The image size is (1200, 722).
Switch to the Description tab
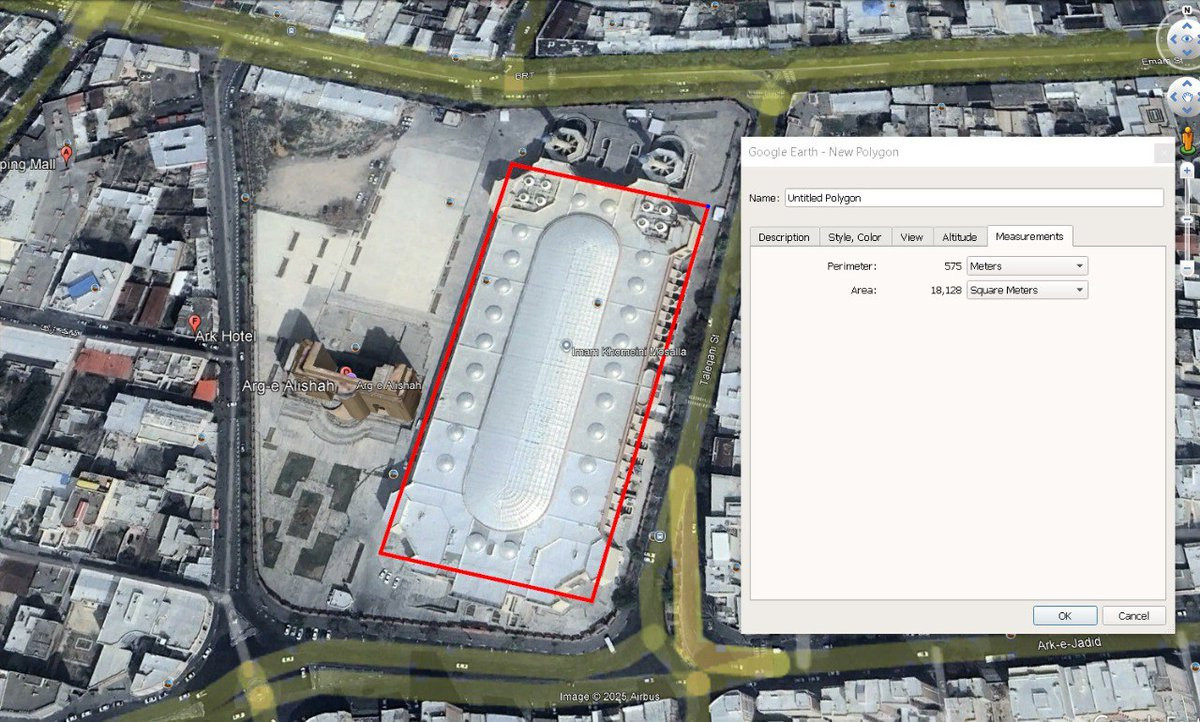click(x=784, y=237)
